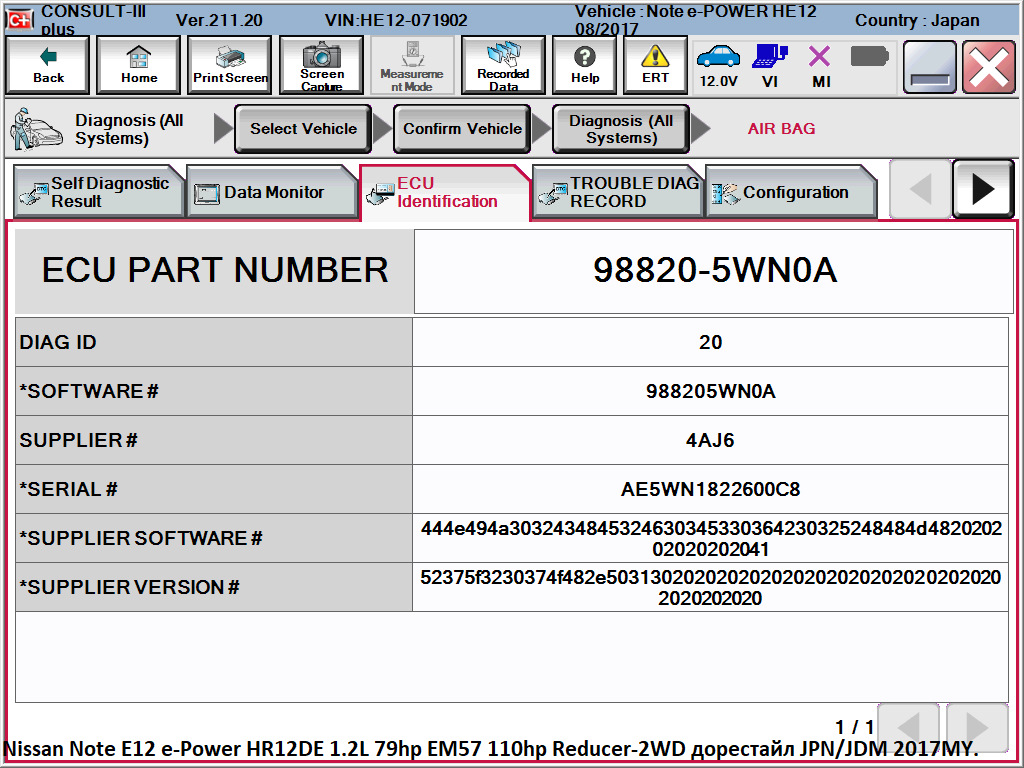Click DIAG ID value 20

pyautogui.click(x=711, y=342)
